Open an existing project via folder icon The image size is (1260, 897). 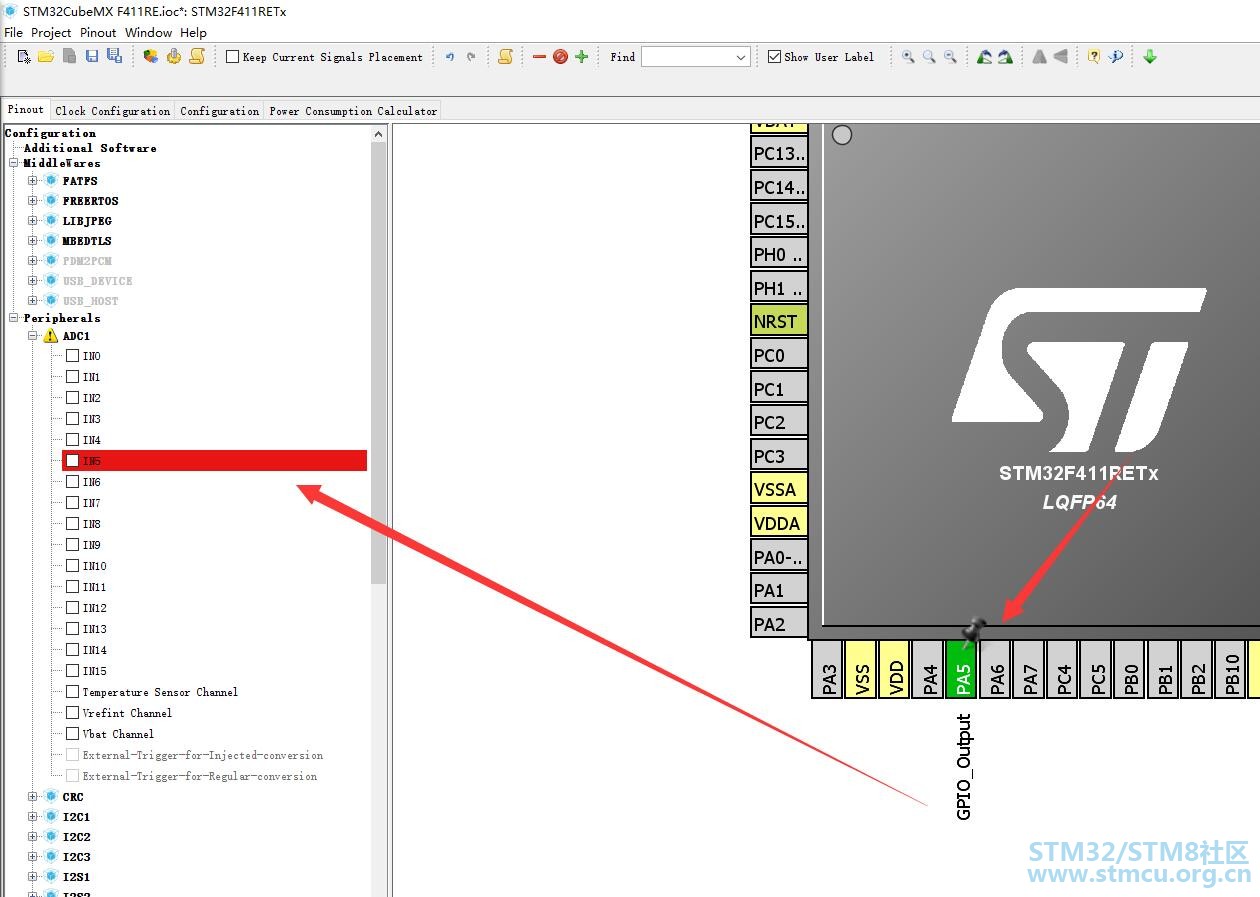[x=46, y=57]
